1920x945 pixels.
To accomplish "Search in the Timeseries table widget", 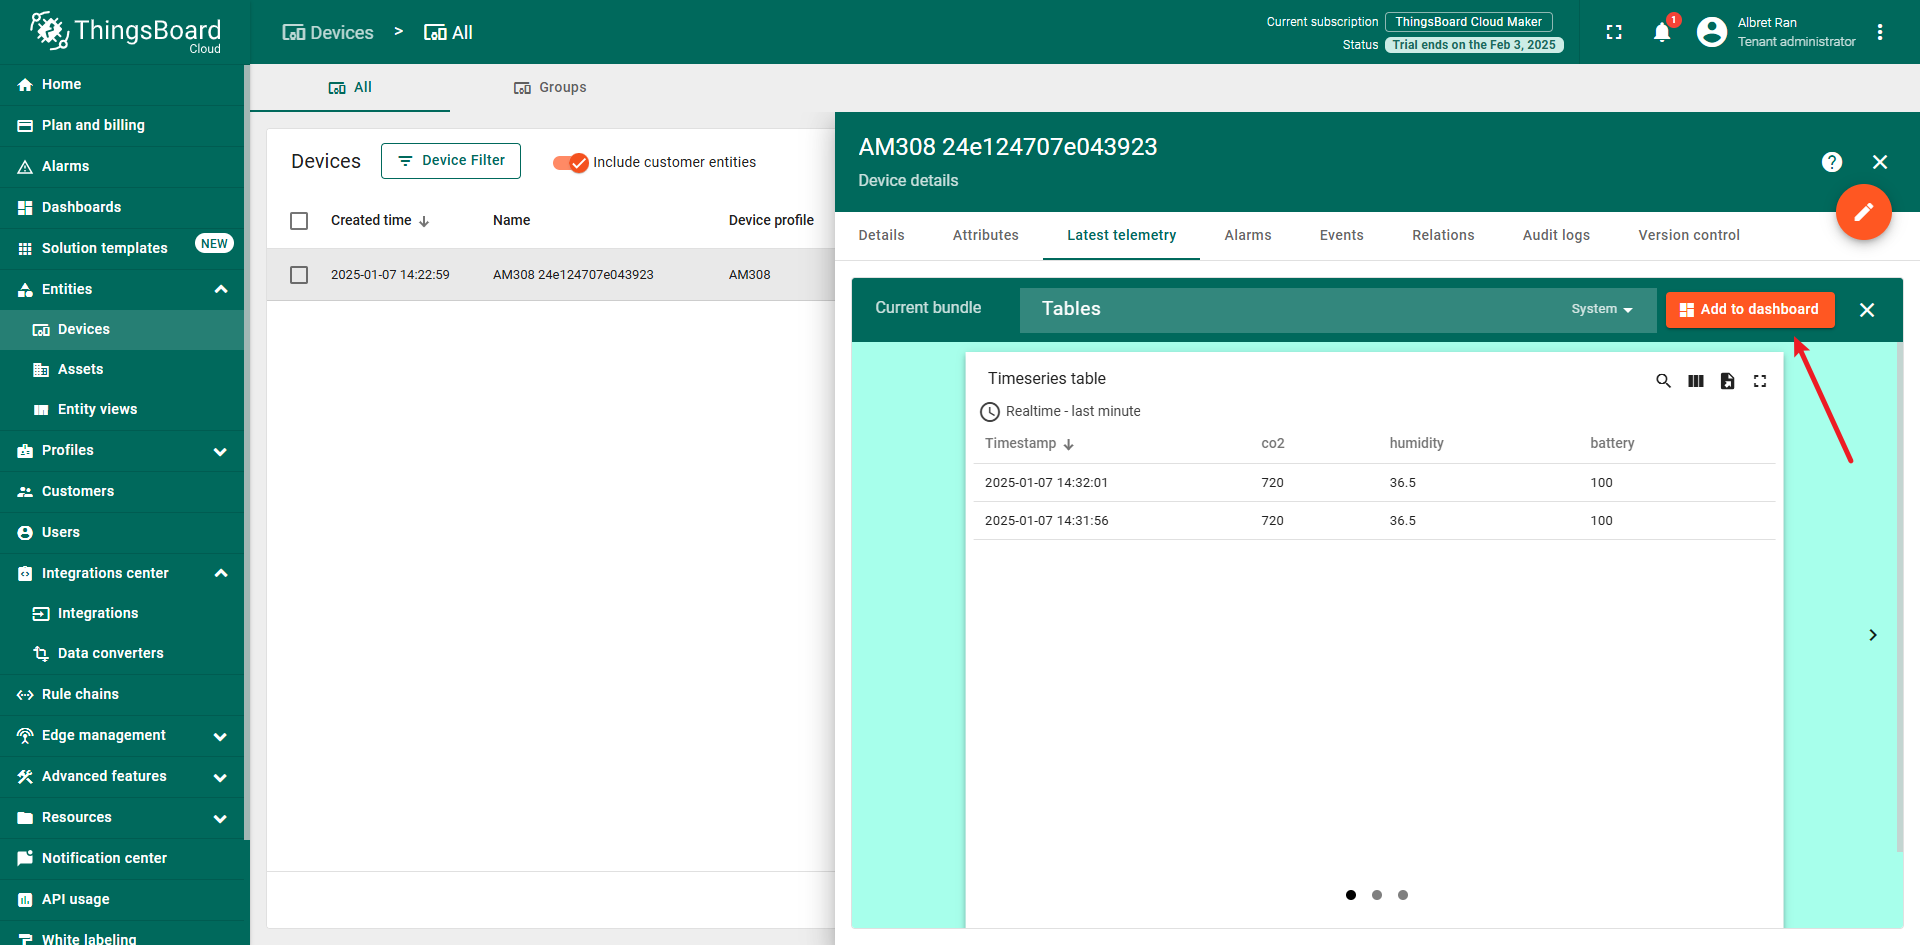I will tap(1663, 381).
